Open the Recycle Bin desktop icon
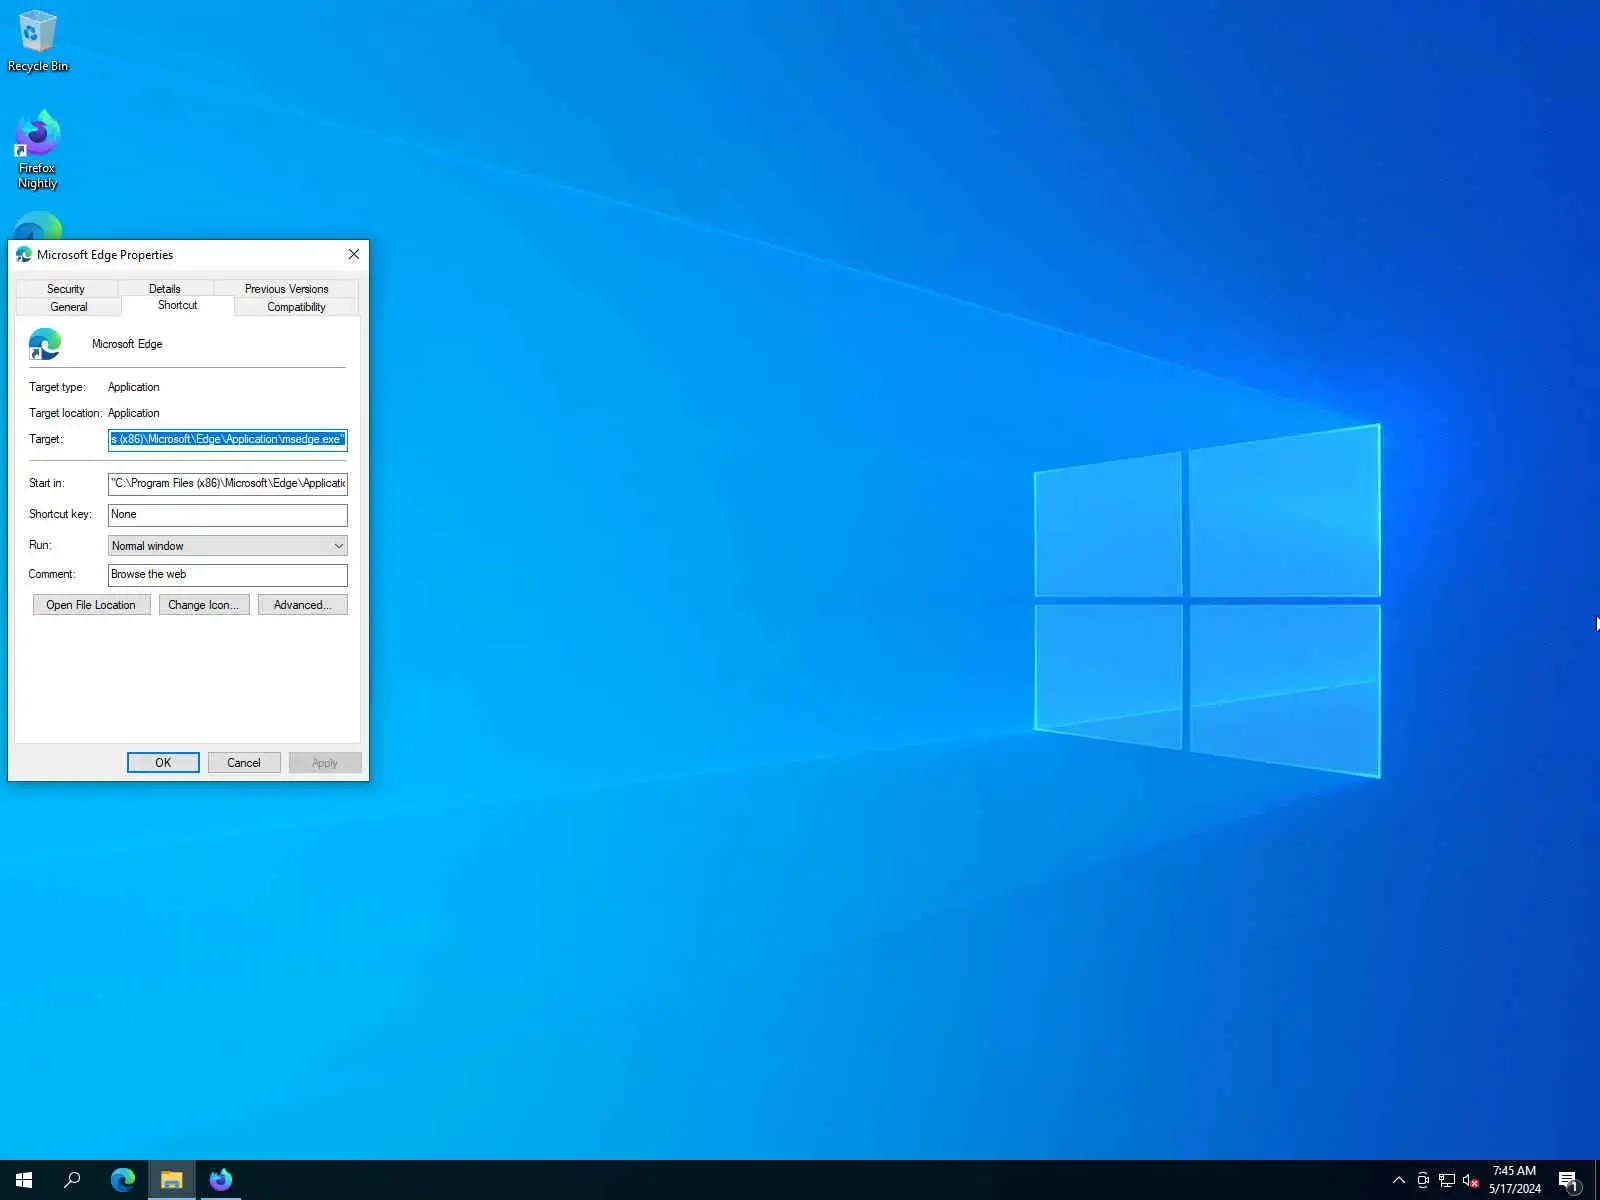 [37, 41]
